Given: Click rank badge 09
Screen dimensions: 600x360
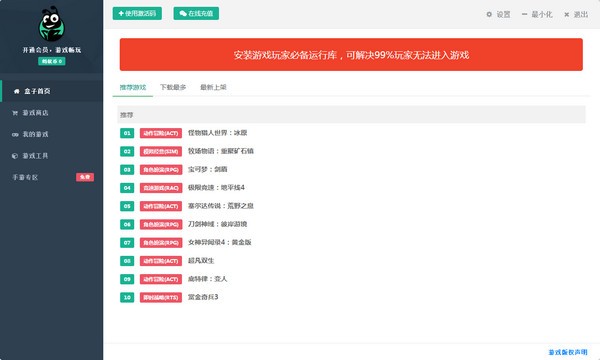Looking at the screenshot, I should [127, 279].
